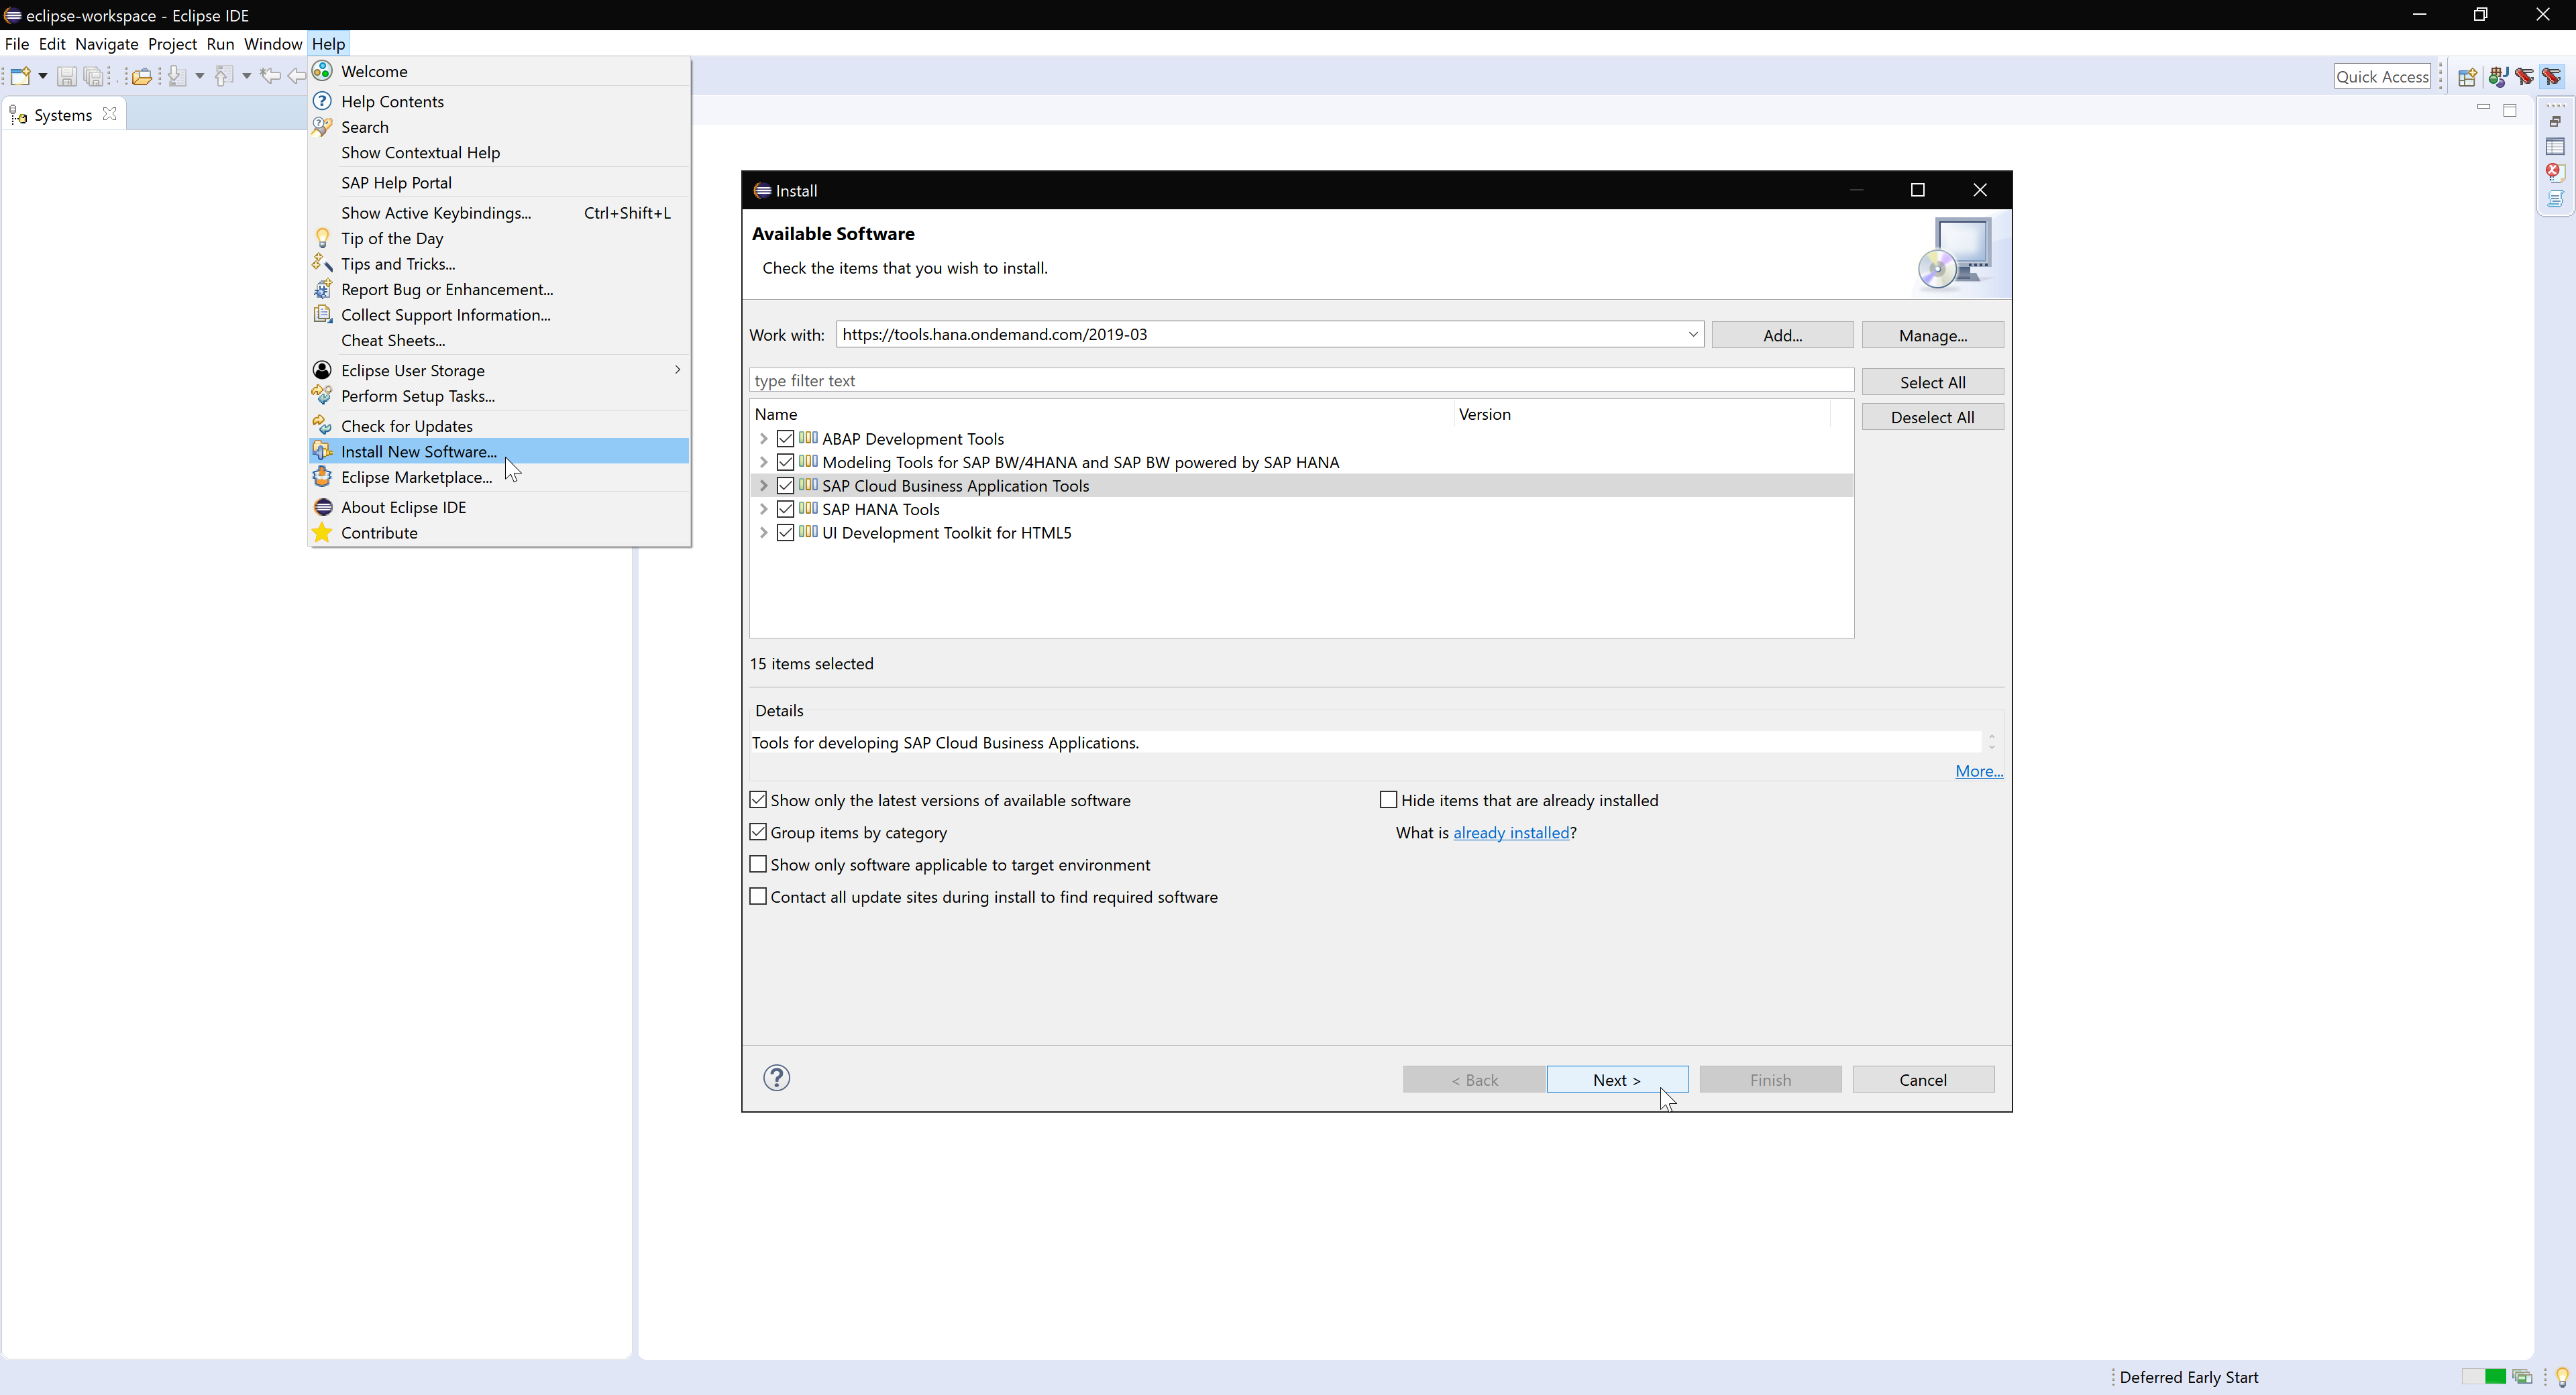Uncheck UI Development Toolkit for HTML5 checkbox
Image resolution: width=2576 pixels, height=1395 pixels.
[x=785, y=533]
